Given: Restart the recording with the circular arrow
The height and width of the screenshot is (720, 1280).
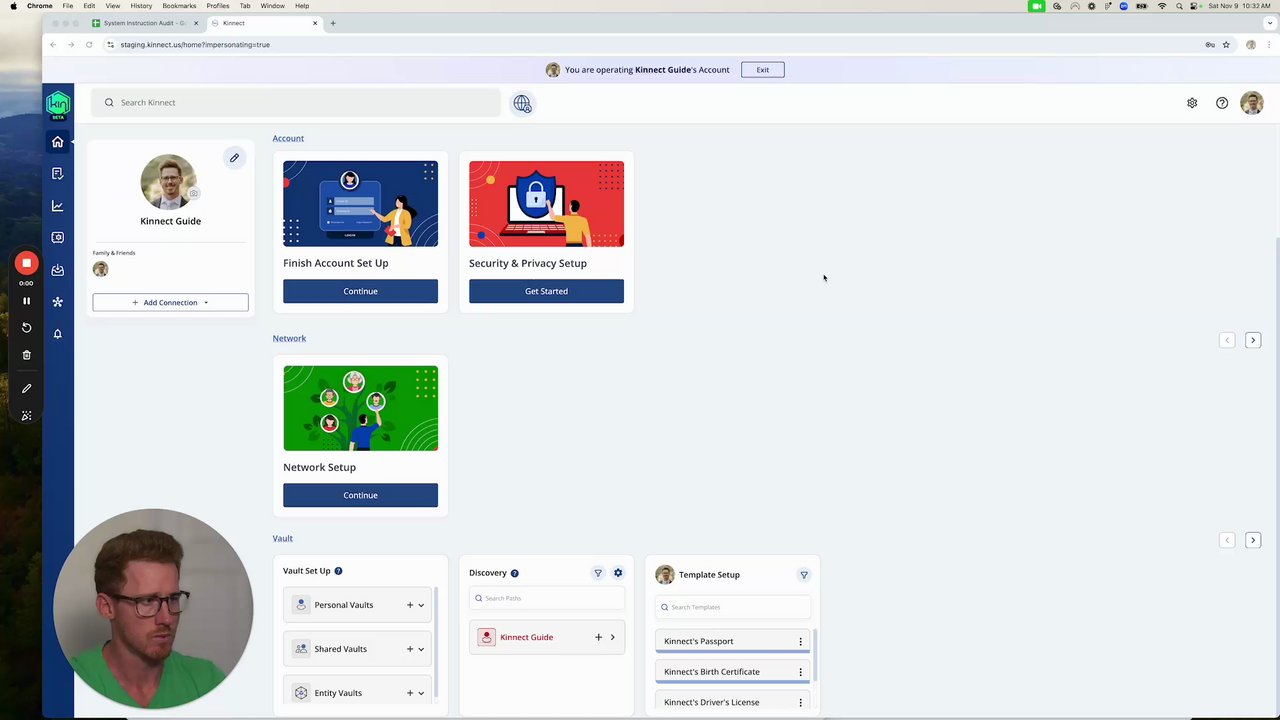Looking at the screenshot, I should 26,328.
